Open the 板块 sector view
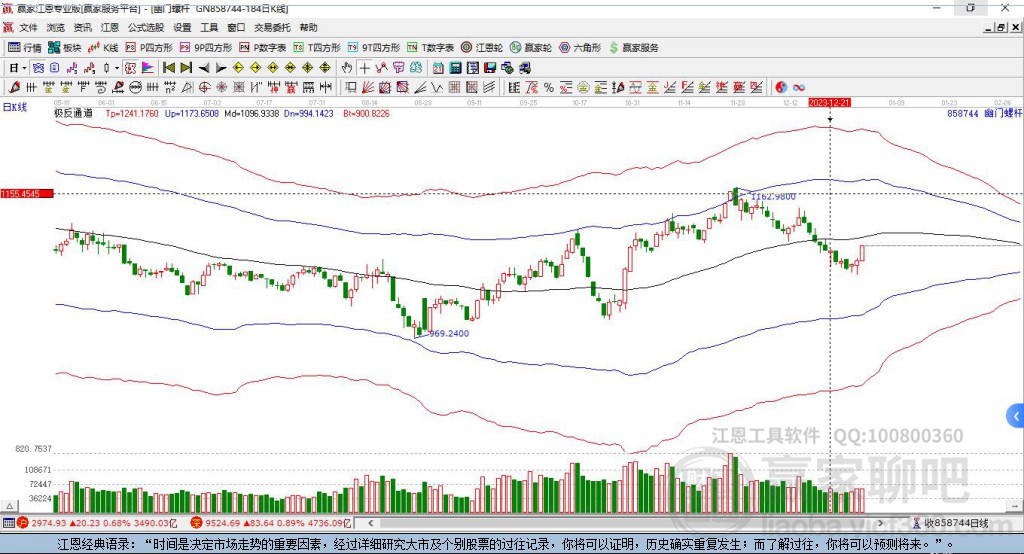This screenshot has width=1024, height=554. tap(65, 48)
